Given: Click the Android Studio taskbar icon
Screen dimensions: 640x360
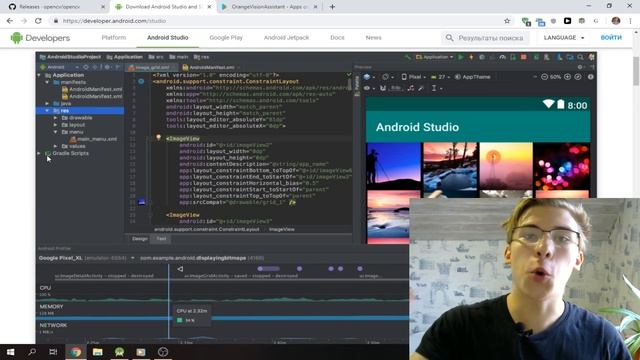Looking at the screenshot, I should (119, 352).
